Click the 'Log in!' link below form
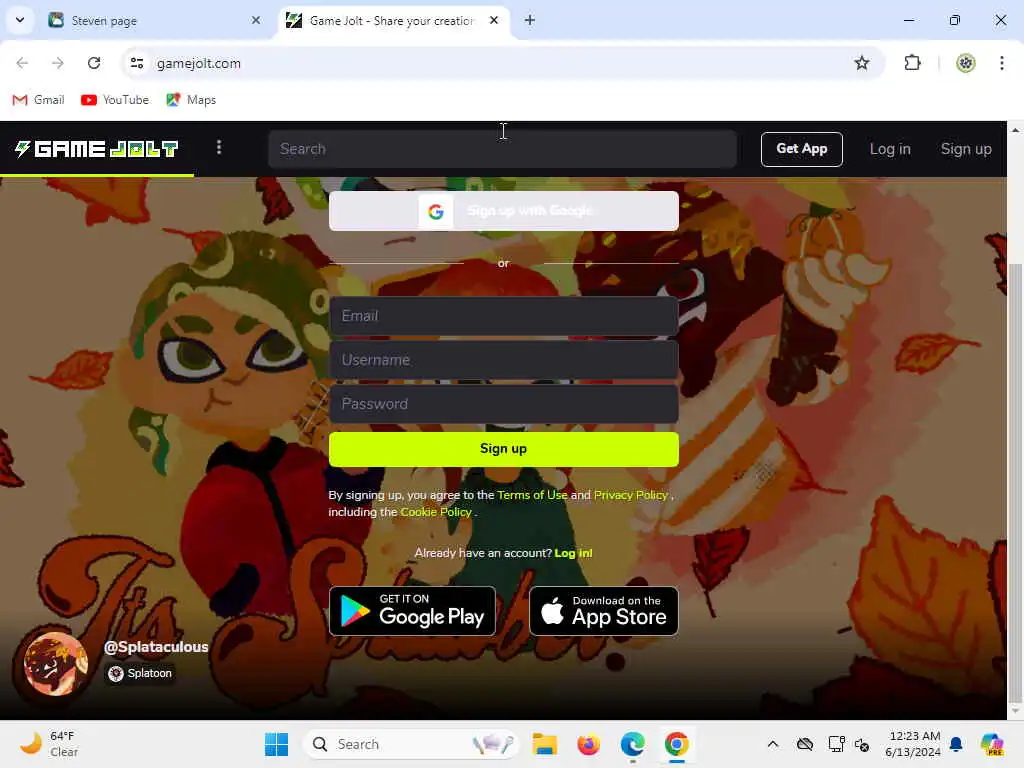 point(573,553)
